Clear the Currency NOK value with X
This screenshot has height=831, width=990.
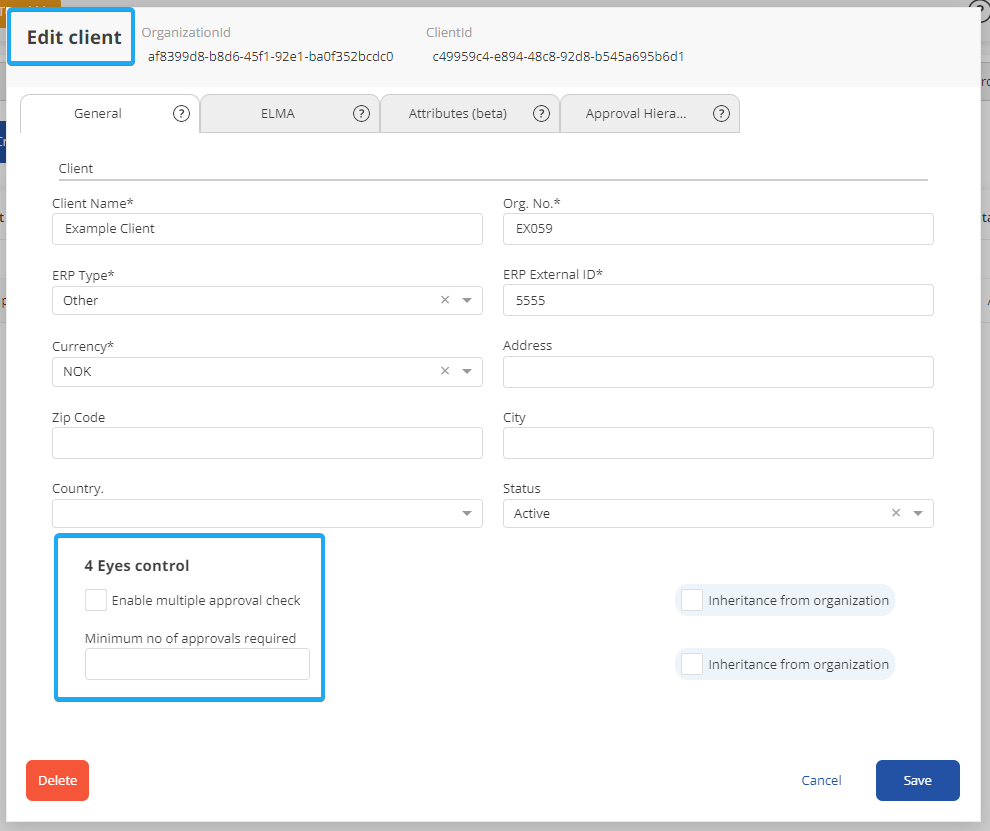445,371
